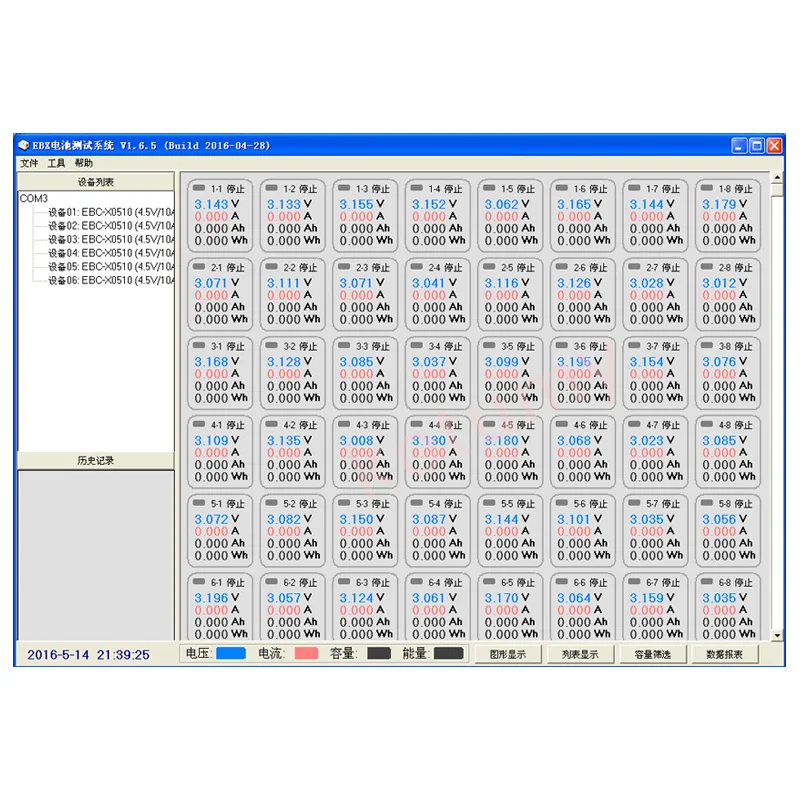Click the 图形显示 button

[x=508, y=654]
